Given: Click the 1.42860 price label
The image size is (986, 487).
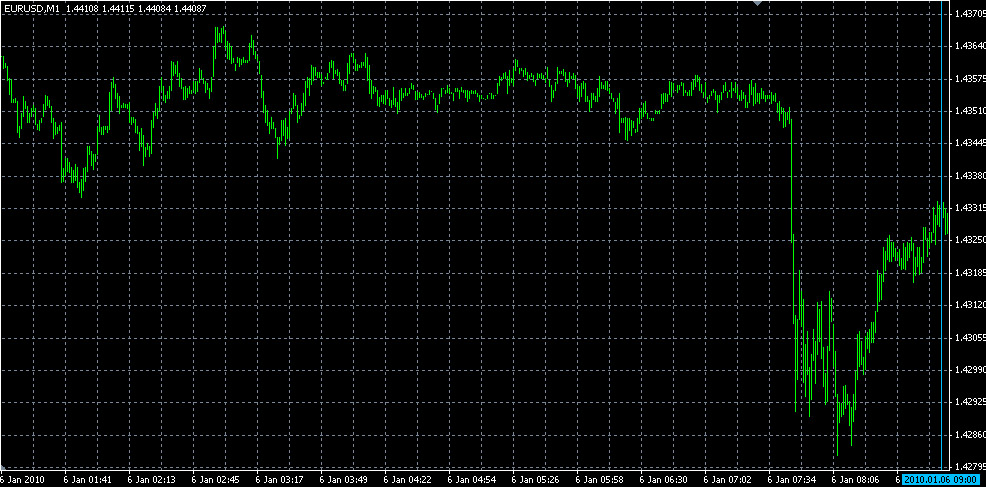Looking at the screenshot, I should [x=969, y=435].
